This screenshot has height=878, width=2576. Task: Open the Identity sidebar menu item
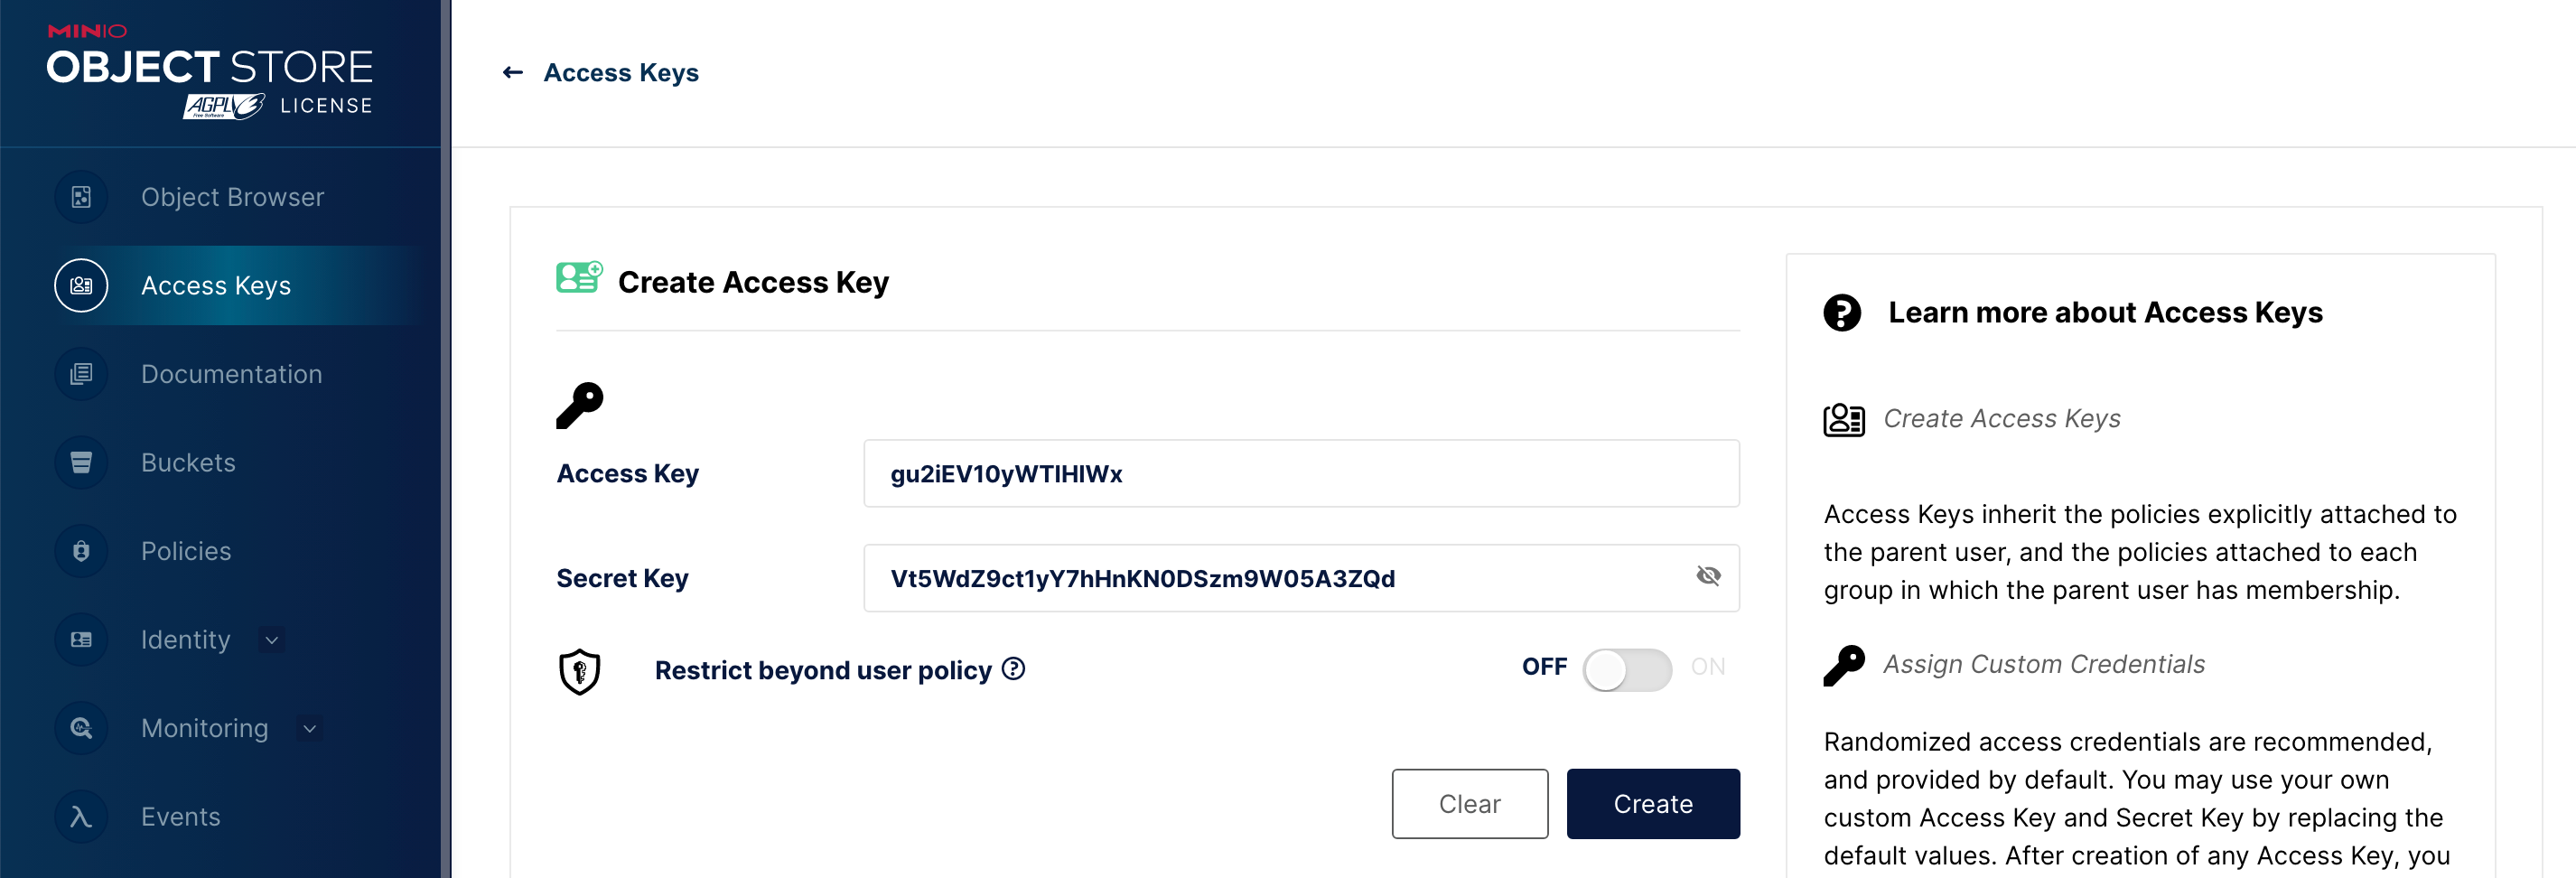tap(186, 640)
